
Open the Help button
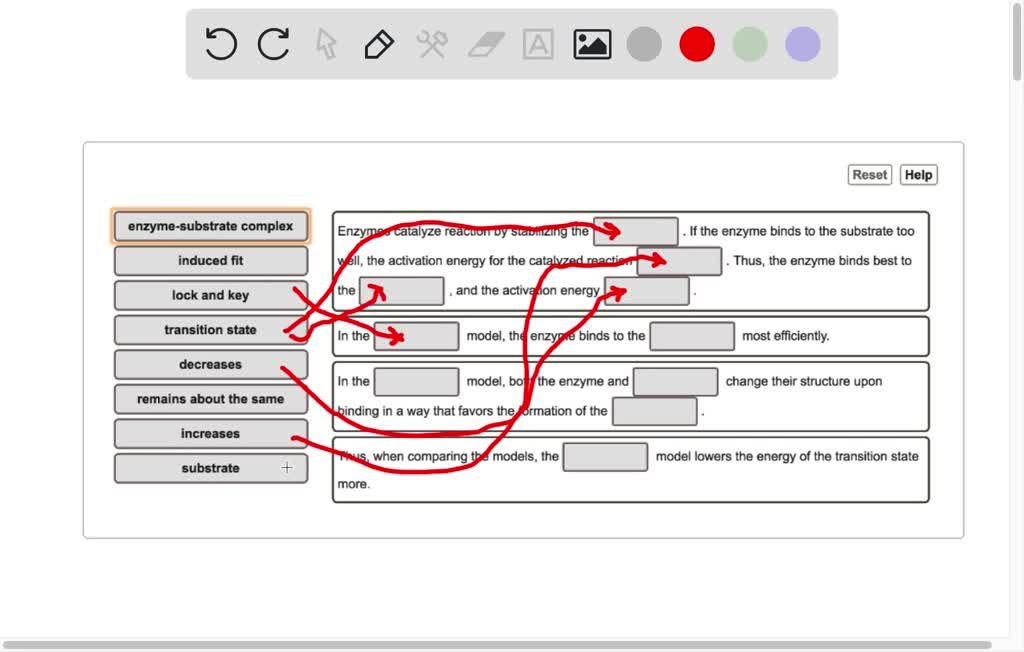tap(918, 175)
